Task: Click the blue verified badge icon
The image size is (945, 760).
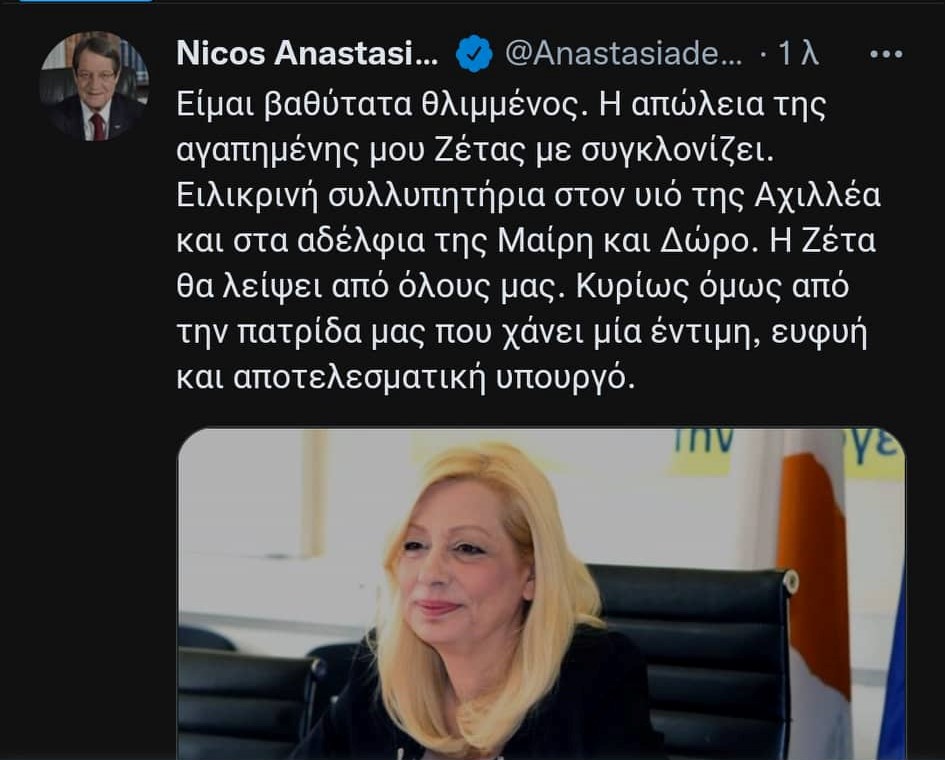Action: coord(474,54)
